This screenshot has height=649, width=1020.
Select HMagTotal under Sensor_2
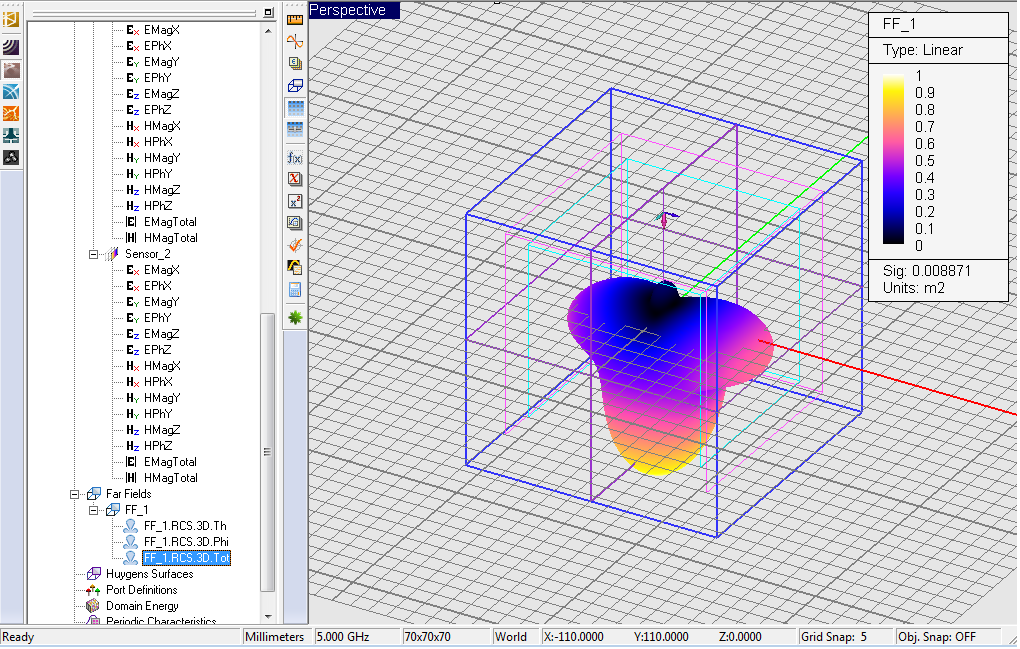(170, 477)
